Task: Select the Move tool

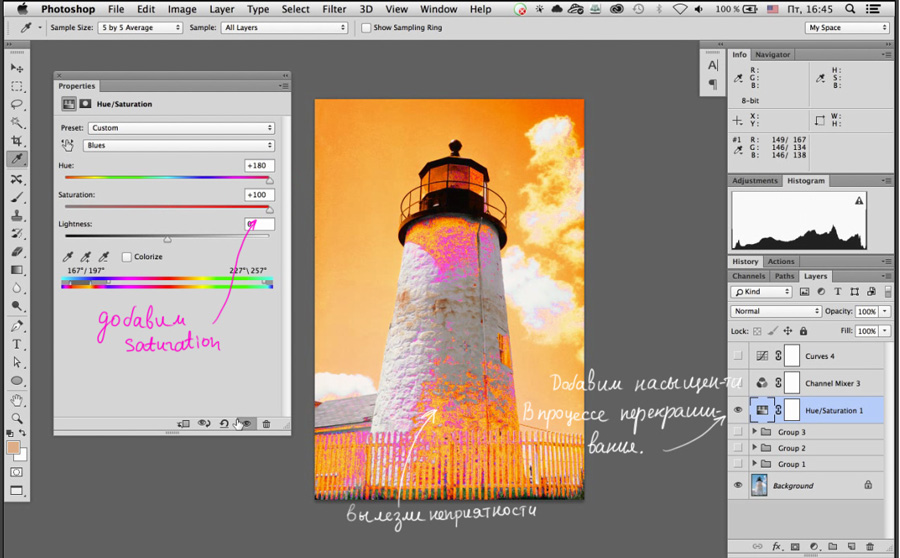Action: click(x=17, y=68)
